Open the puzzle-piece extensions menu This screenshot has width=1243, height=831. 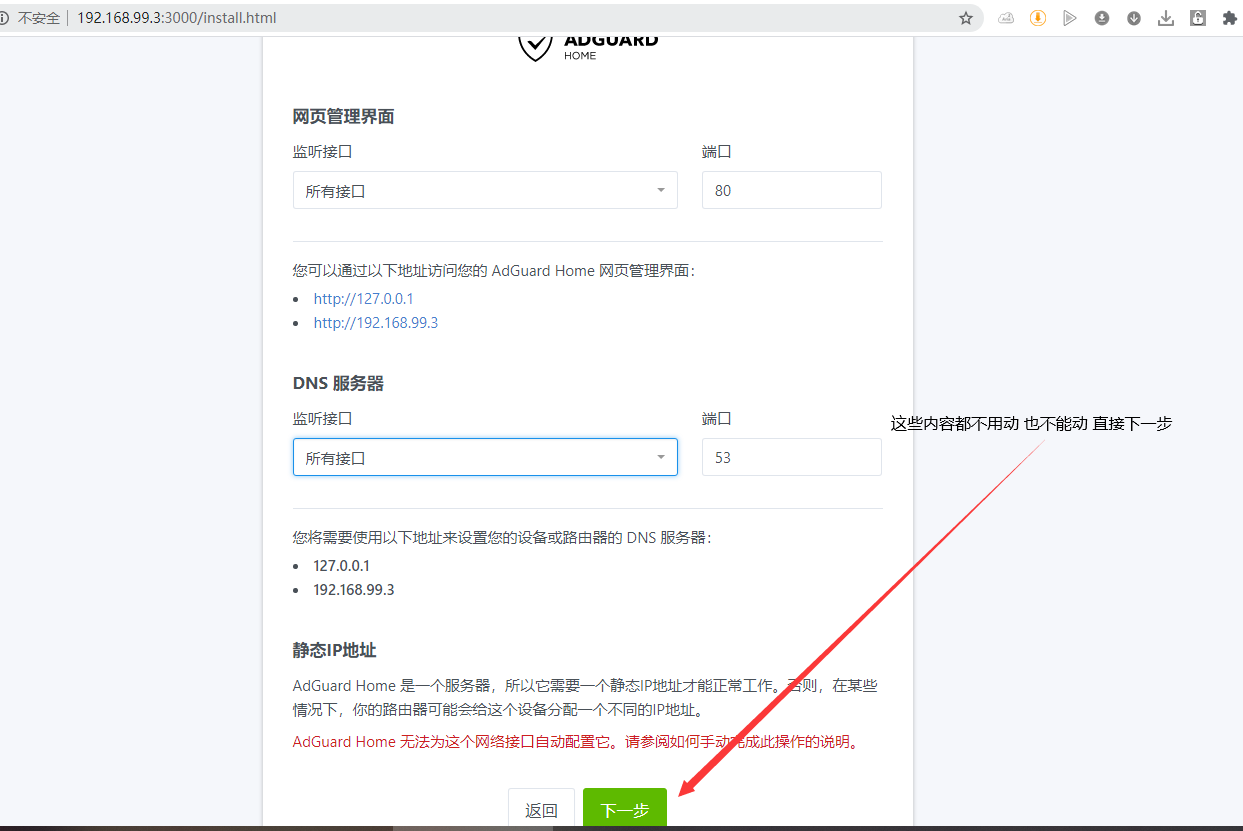(1230, 18)
